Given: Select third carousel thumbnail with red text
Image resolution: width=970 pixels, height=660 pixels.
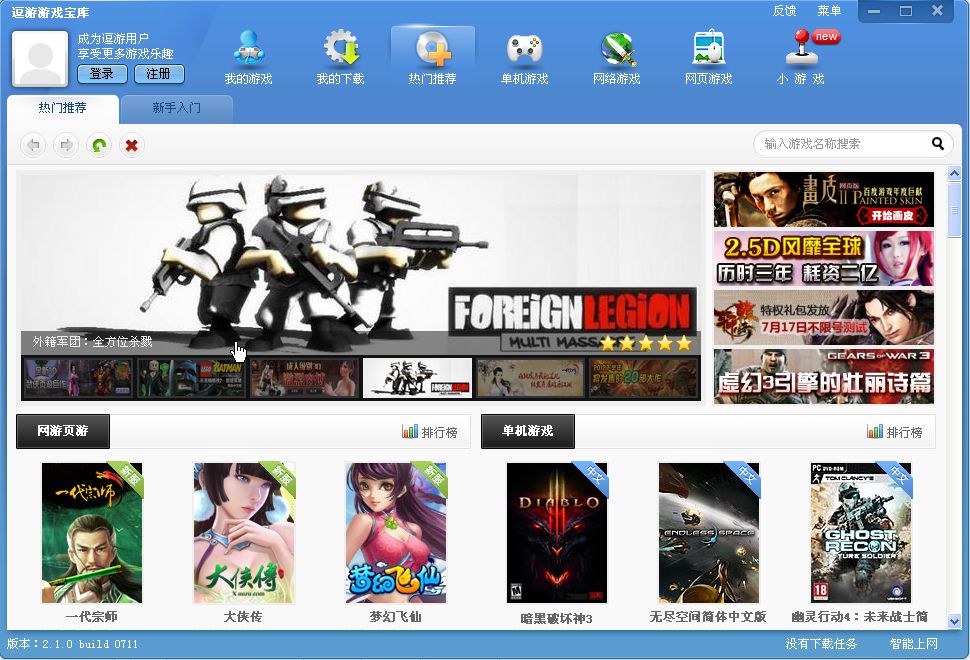Looking at the screenshot, I should pos(304,378).
